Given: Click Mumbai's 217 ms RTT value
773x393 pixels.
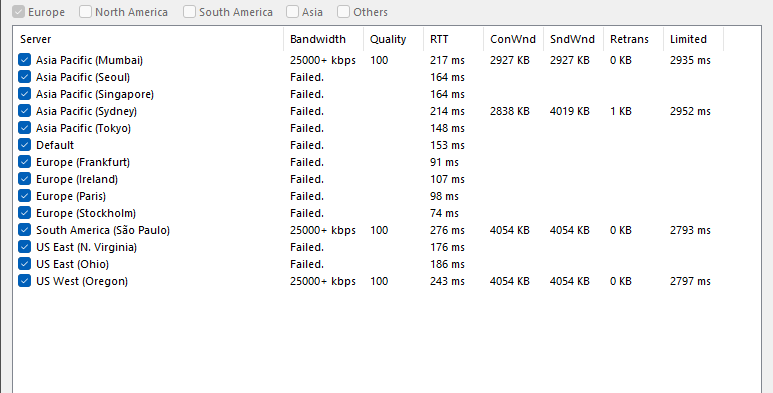Looking at the screenshot, I should pyautogui.click(x=447, y=60).
